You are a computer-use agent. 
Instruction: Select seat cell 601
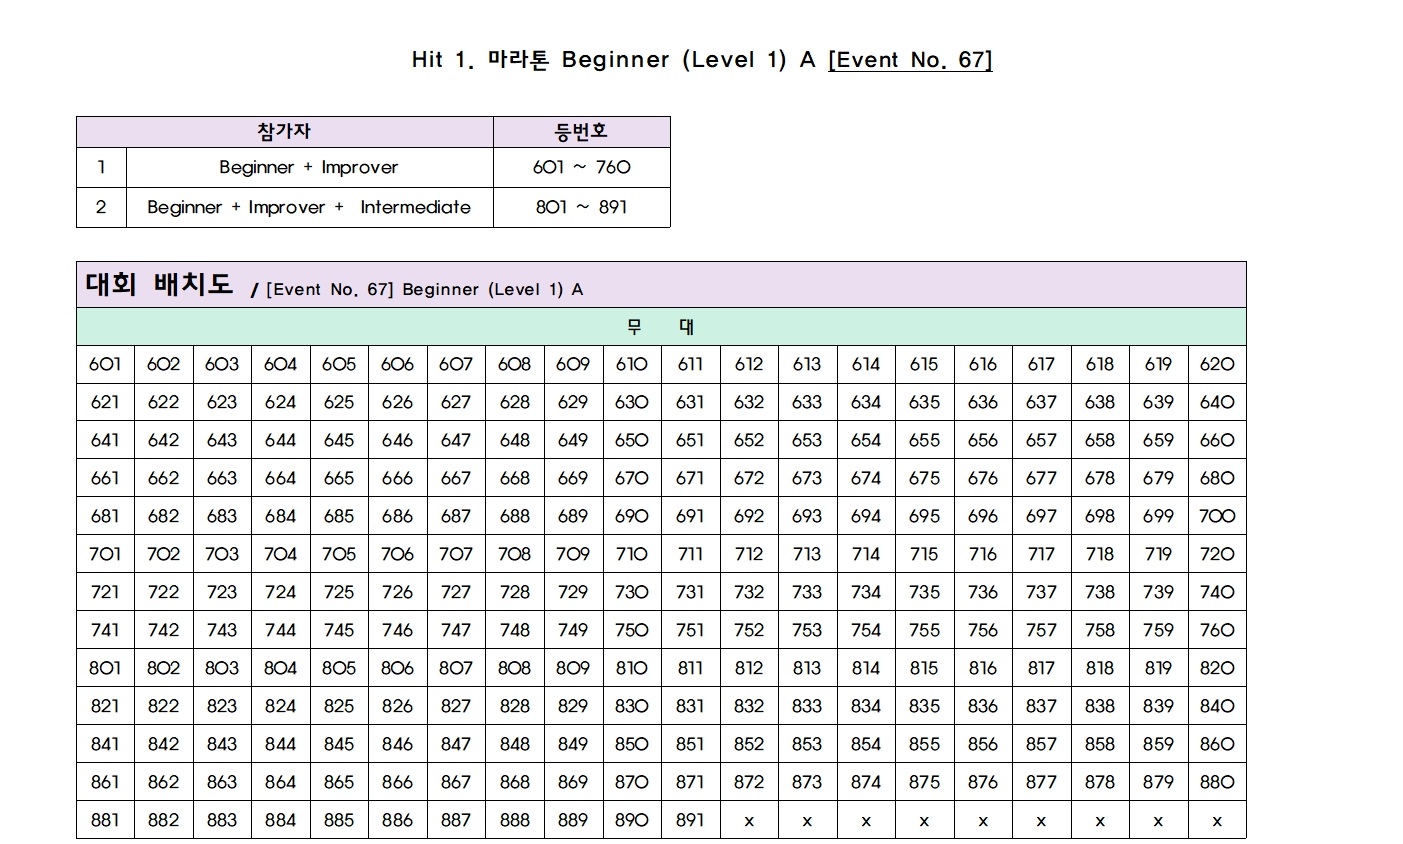105,365
